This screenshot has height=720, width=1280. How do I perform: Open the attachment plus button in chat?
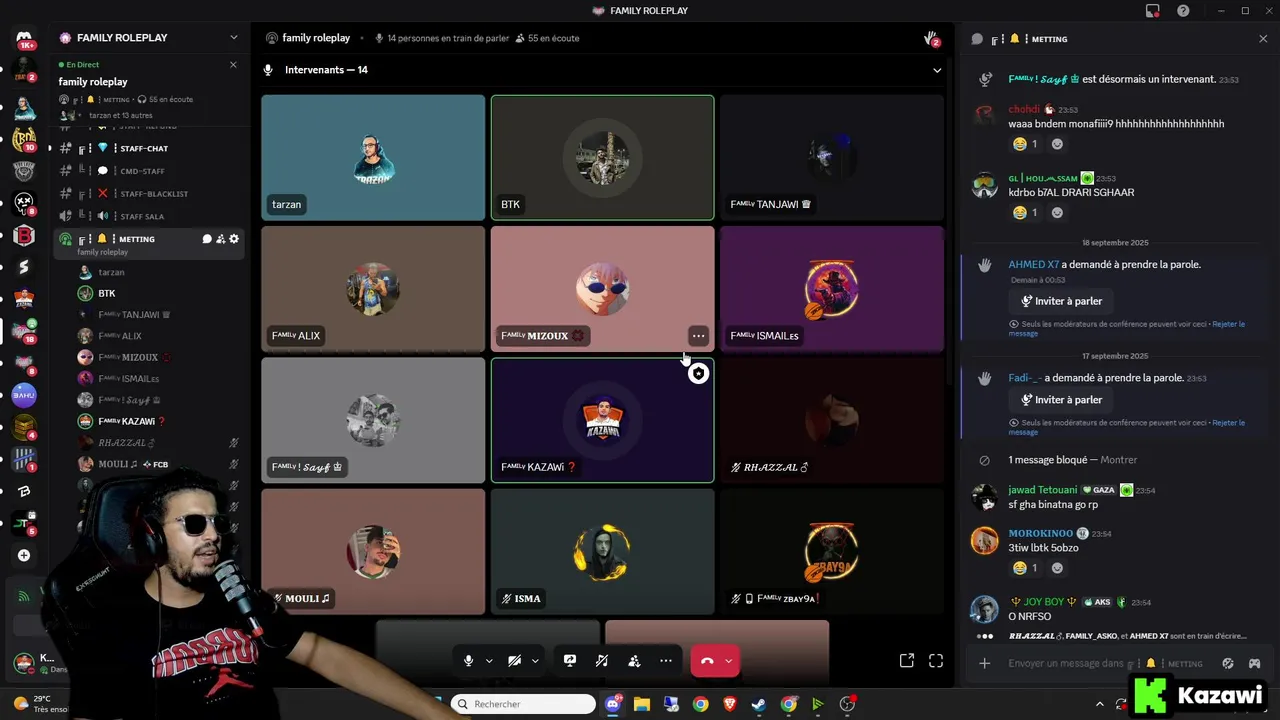coord(985,663)
